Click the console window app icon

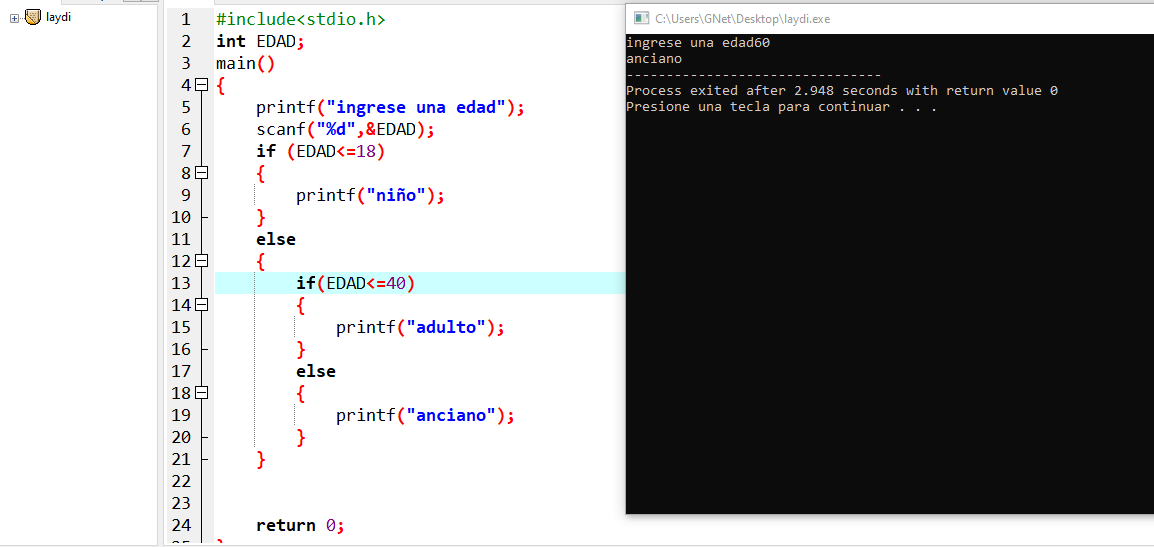641,18
